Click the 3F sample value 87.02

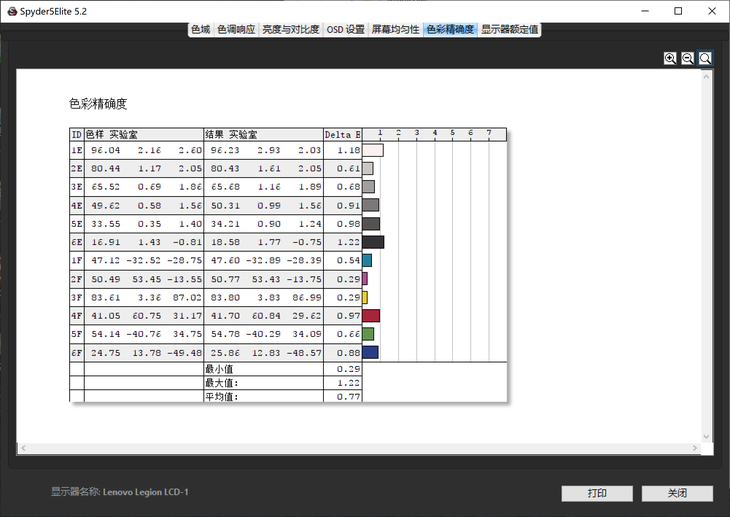tap(187, 297)
